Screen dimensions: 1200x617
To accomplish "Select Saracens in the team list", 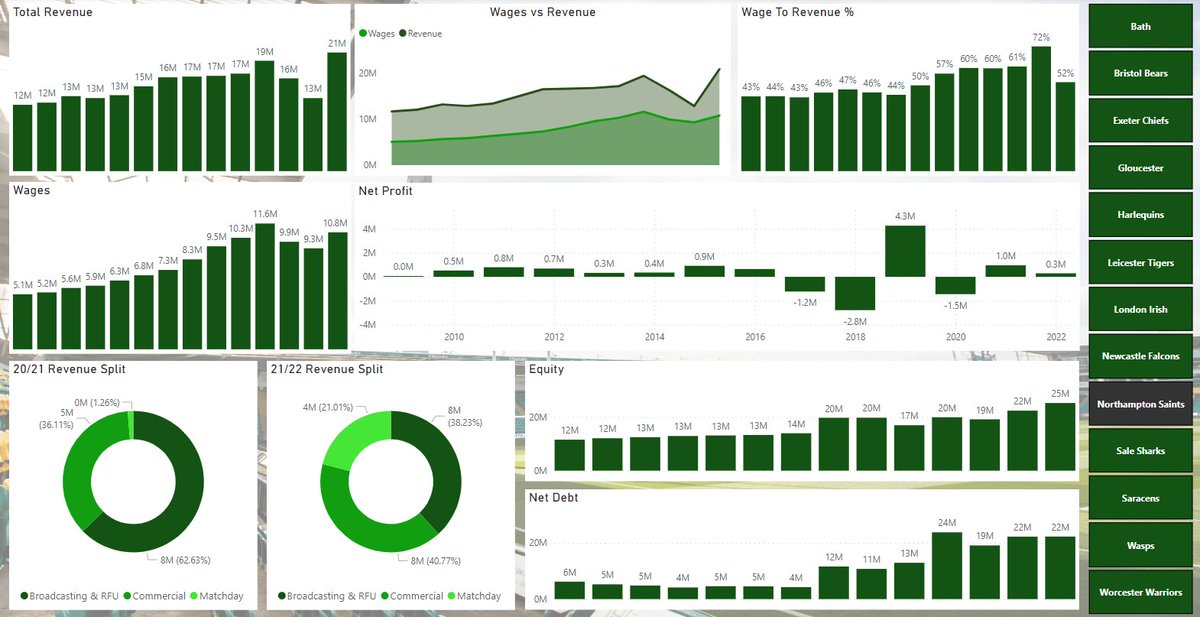I will pyautogui.click(x=1141, y=499).
